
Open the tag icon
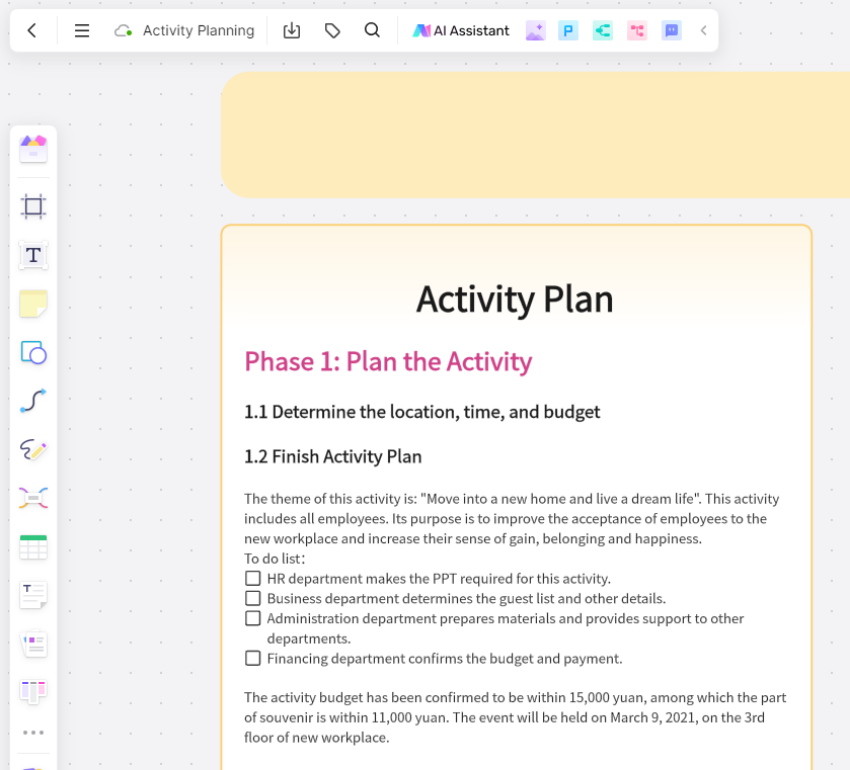coord(332,30)
